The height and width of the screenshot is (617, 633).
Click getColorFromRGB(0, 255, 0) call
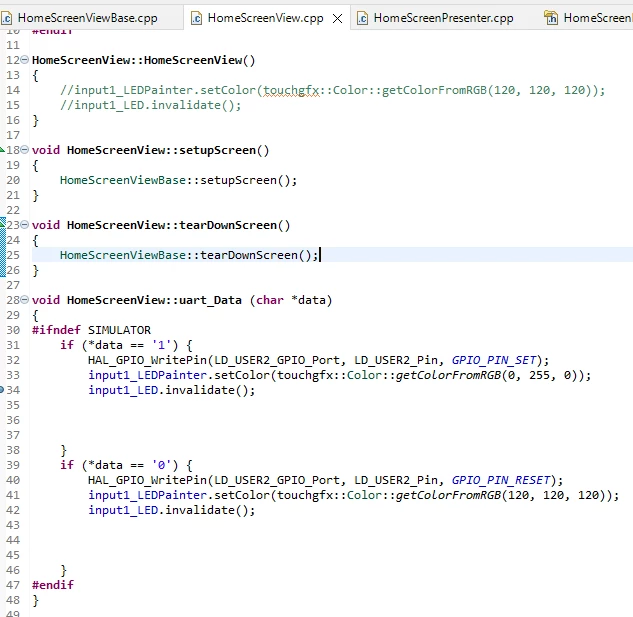pyautogui.click(x=489, y=376)
